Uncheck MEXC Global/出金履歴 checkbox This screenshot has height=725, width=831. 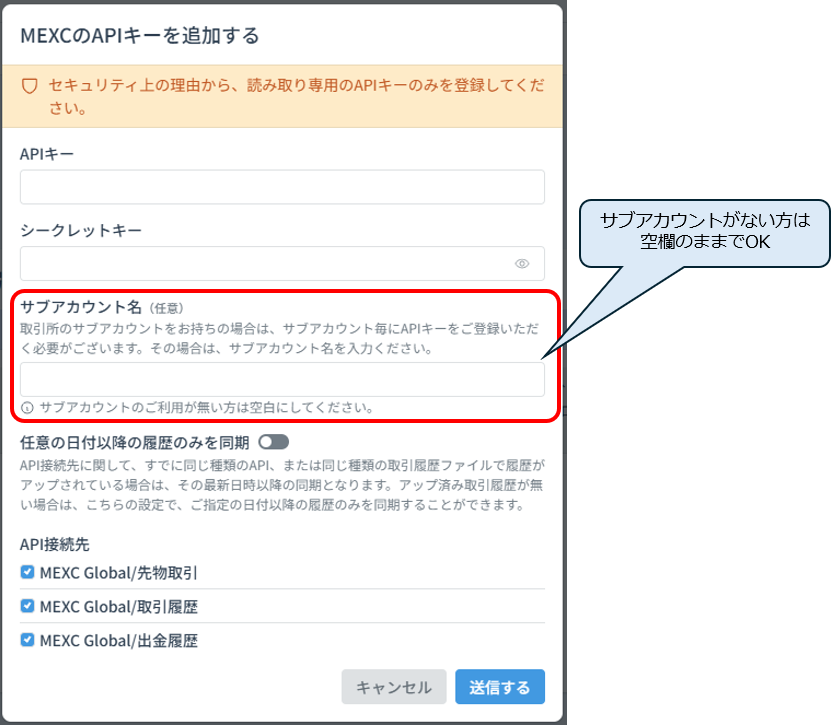27,640
